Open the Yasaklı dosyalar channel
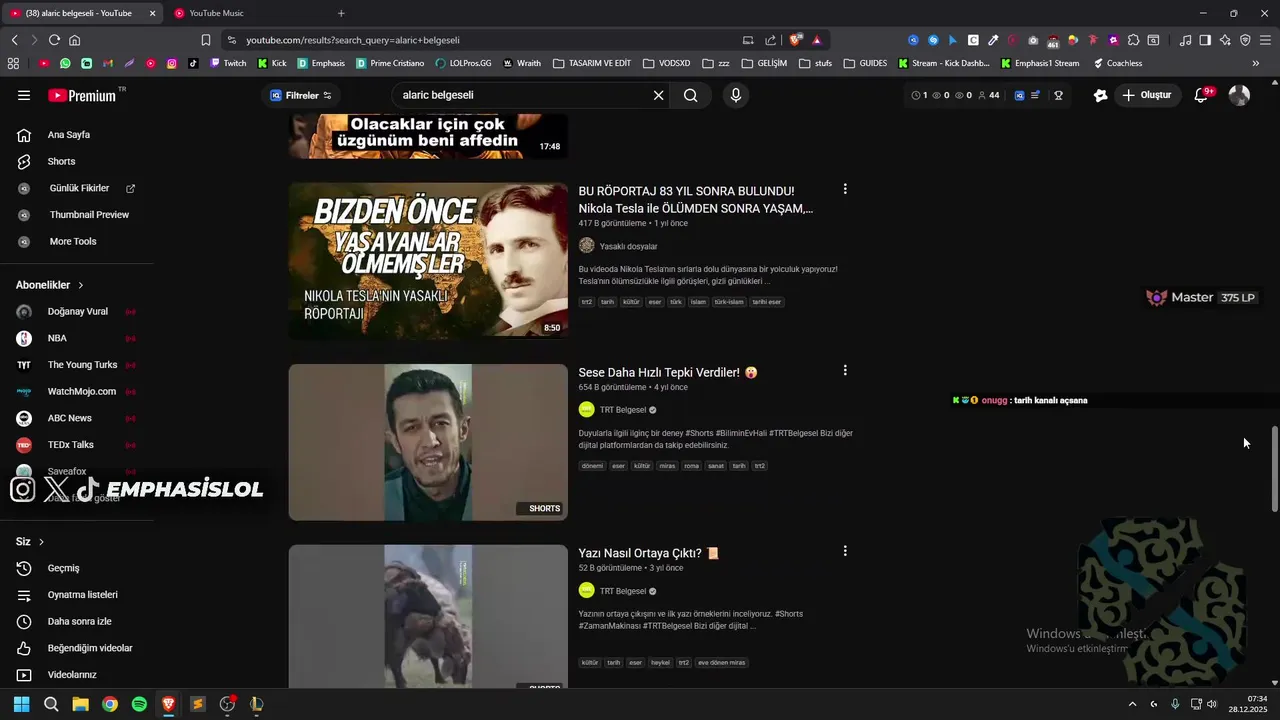1280x720 pixels. pos(628,246)
